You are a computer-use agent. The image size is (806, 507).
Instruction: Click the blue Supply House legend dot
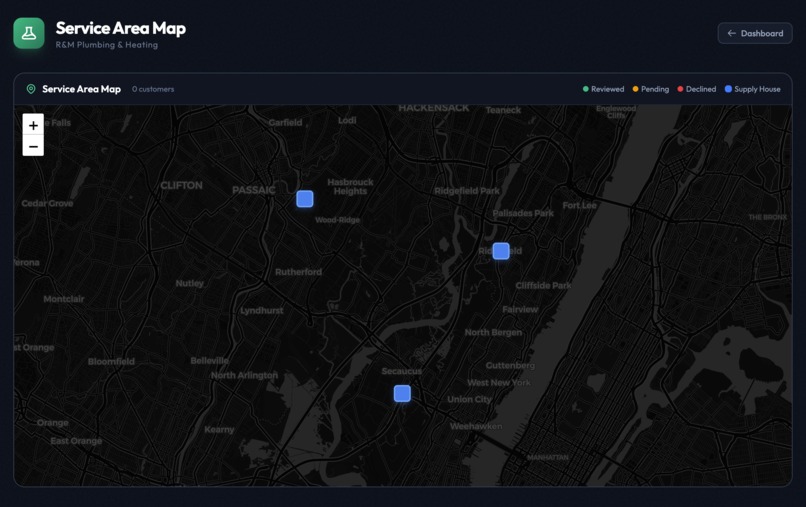(728, 89)
